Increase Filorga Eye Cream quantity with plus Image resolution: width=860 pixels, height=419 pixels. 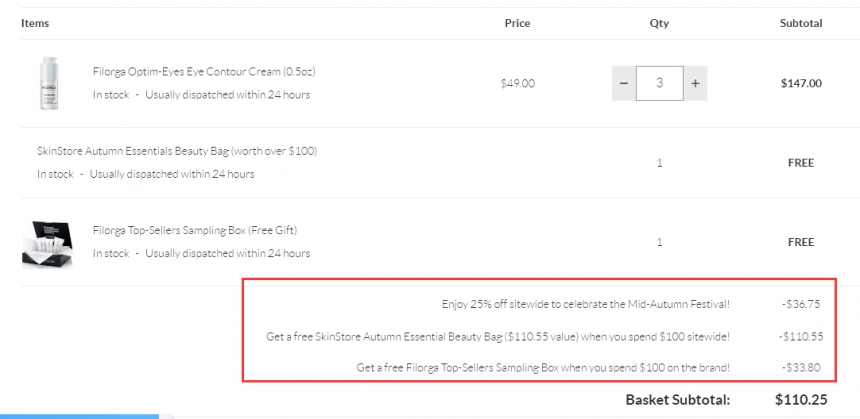pyautogui.click(x=695, y=83)
